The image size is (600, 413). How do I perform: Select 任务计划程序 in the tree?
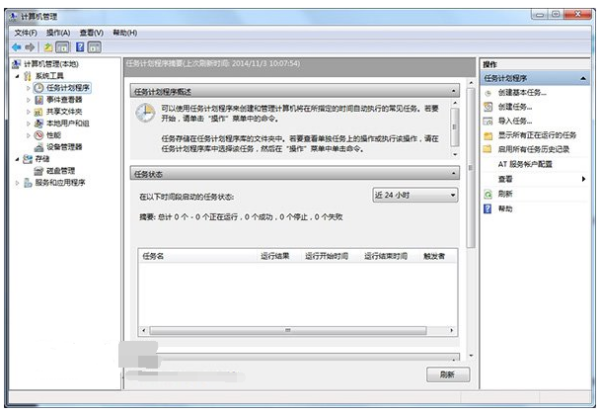pos(68,88)
